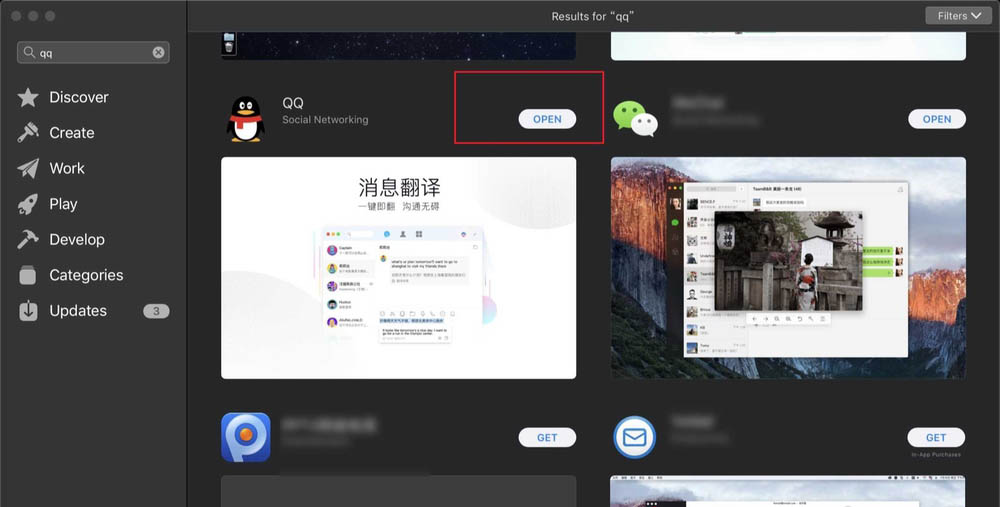1000x507 pixels.
Task: Click the Updates download icon
Action: point(28,311)
